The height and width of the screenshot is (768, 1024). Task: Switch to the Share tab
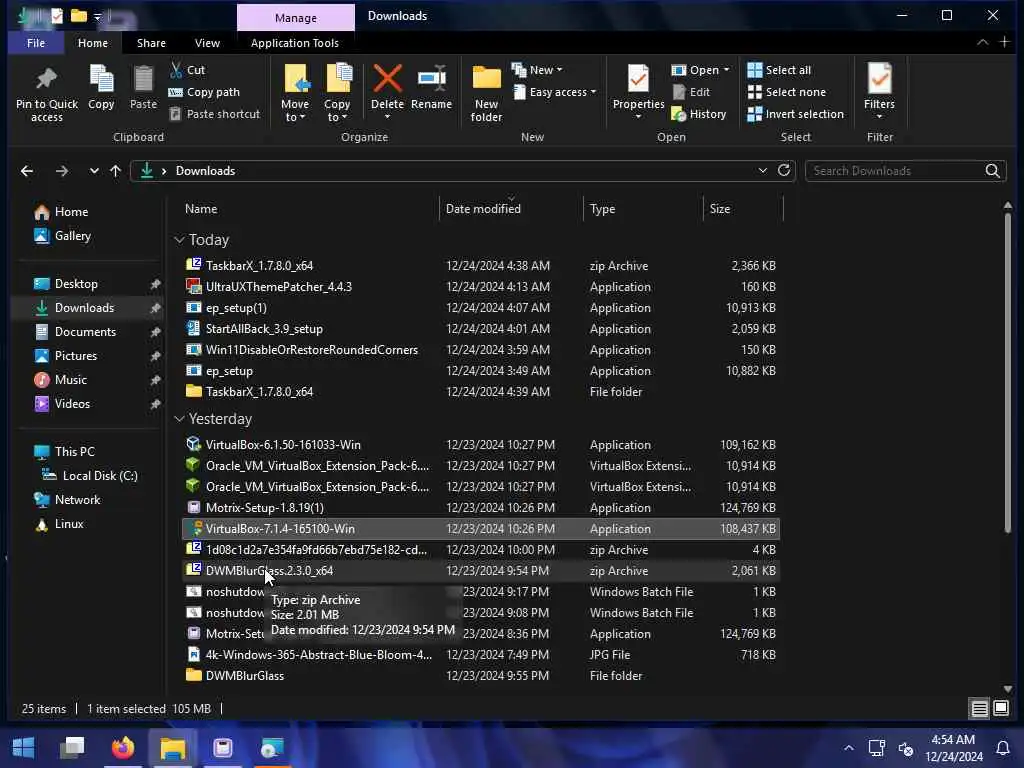pos(151,43)
